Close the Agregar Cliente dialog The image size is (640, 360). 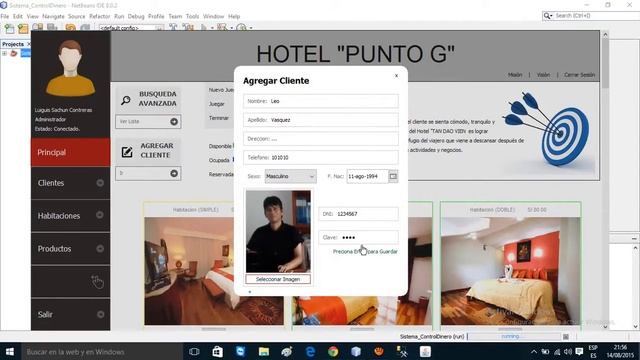click(x=396, y=76)
